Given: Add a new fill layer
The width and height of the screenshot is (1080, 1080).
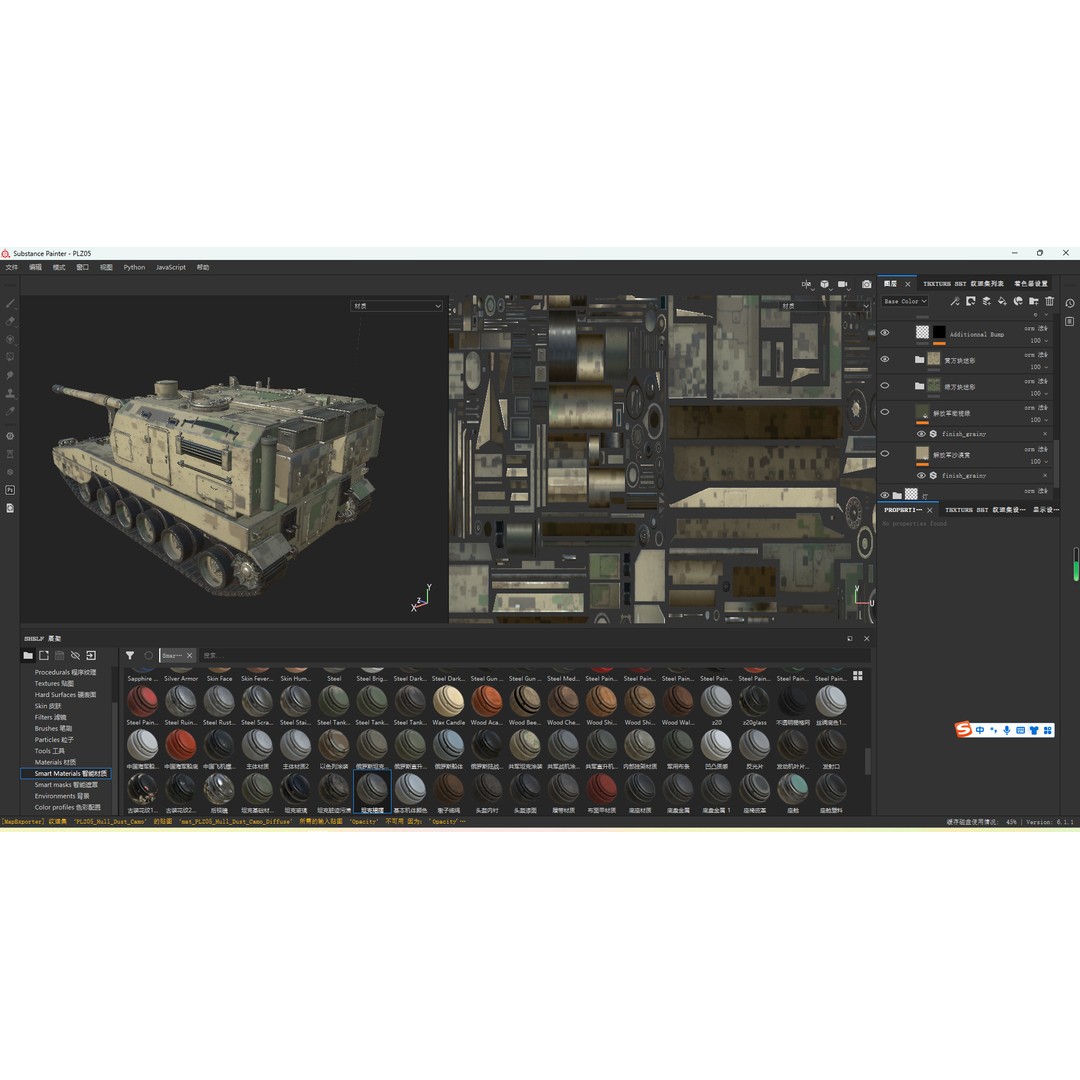Looking at the screenshot, I should tap(1002, 301).
